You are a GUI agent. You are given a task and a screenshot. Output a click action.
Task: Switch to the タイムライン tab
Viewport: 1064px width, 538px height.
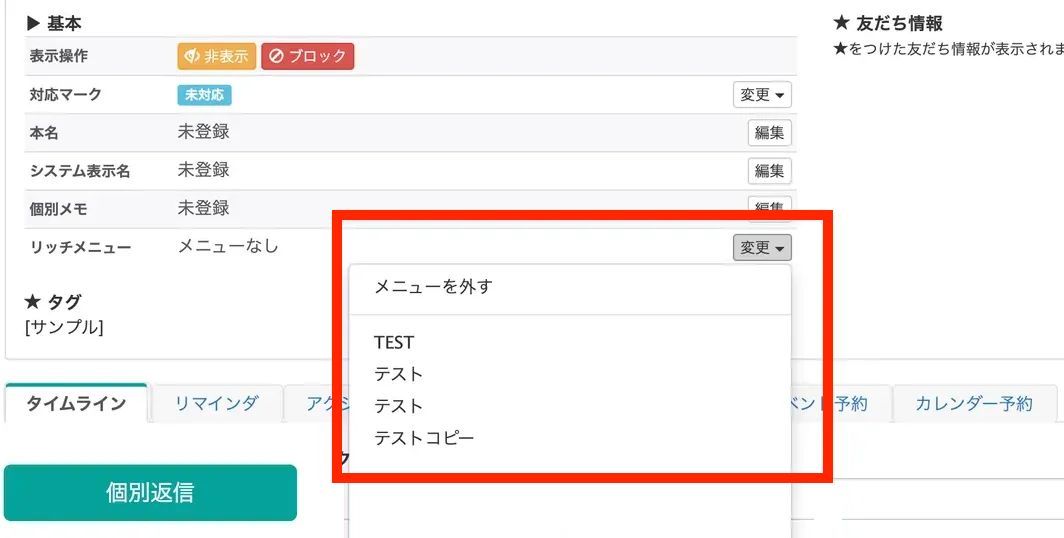point(76,404)
